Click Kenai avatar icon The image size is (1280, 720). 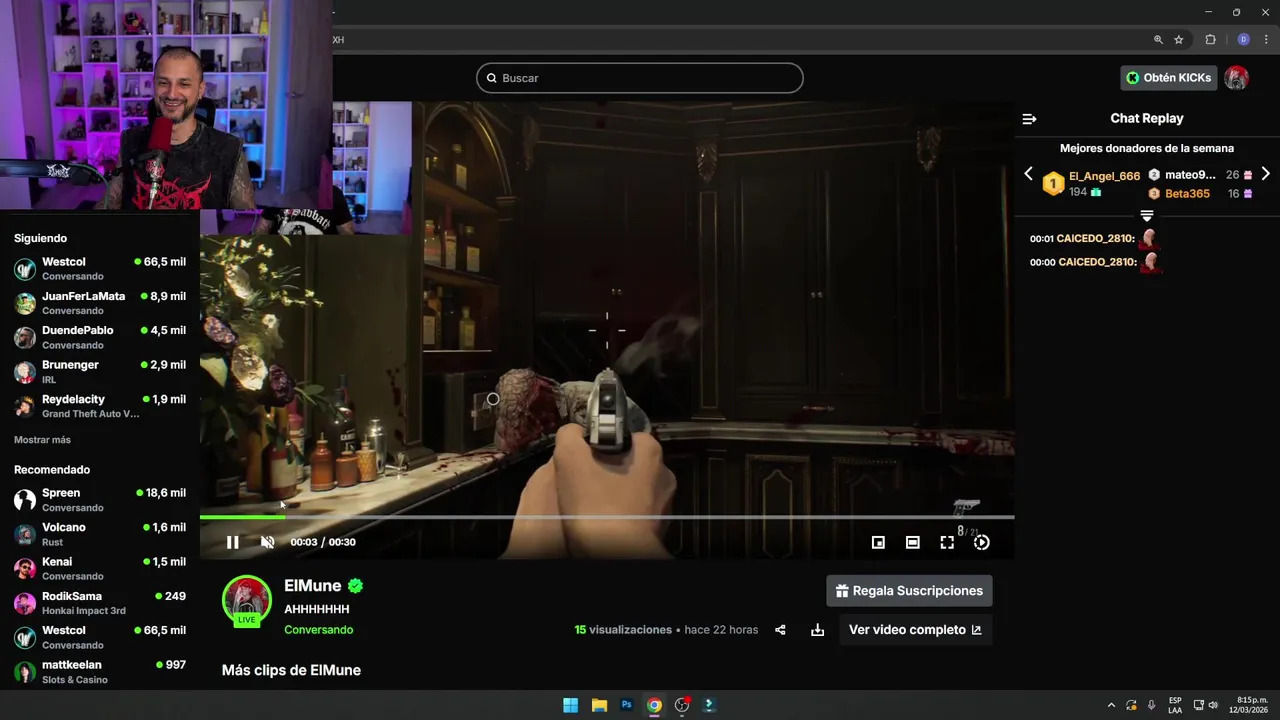coord(25,569)
